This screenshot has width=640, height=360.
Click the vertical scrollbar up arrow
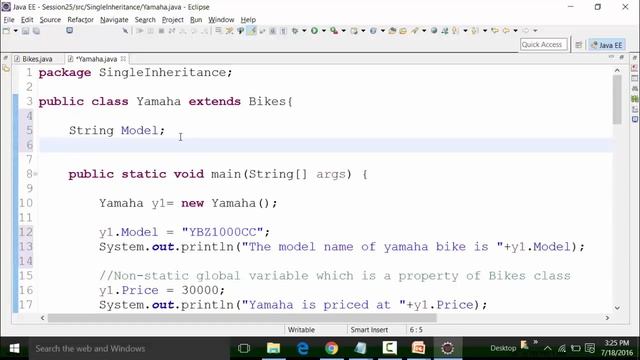(617, 71)
